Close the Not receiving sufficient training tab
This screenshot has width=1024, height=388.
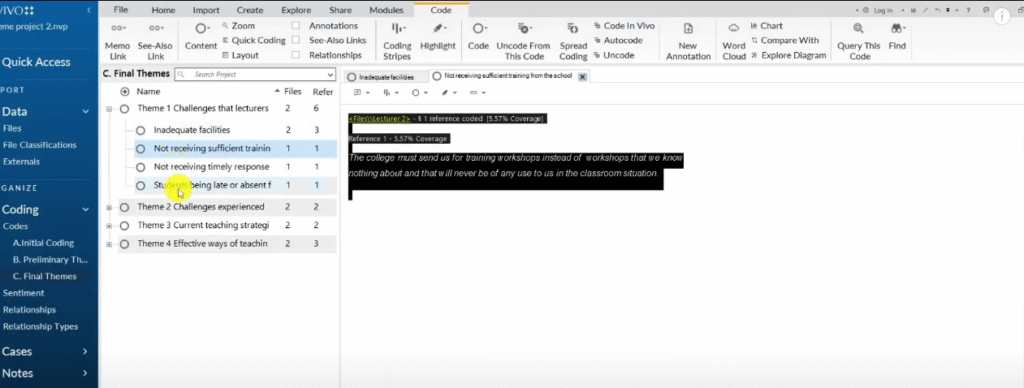coord(583,76)
